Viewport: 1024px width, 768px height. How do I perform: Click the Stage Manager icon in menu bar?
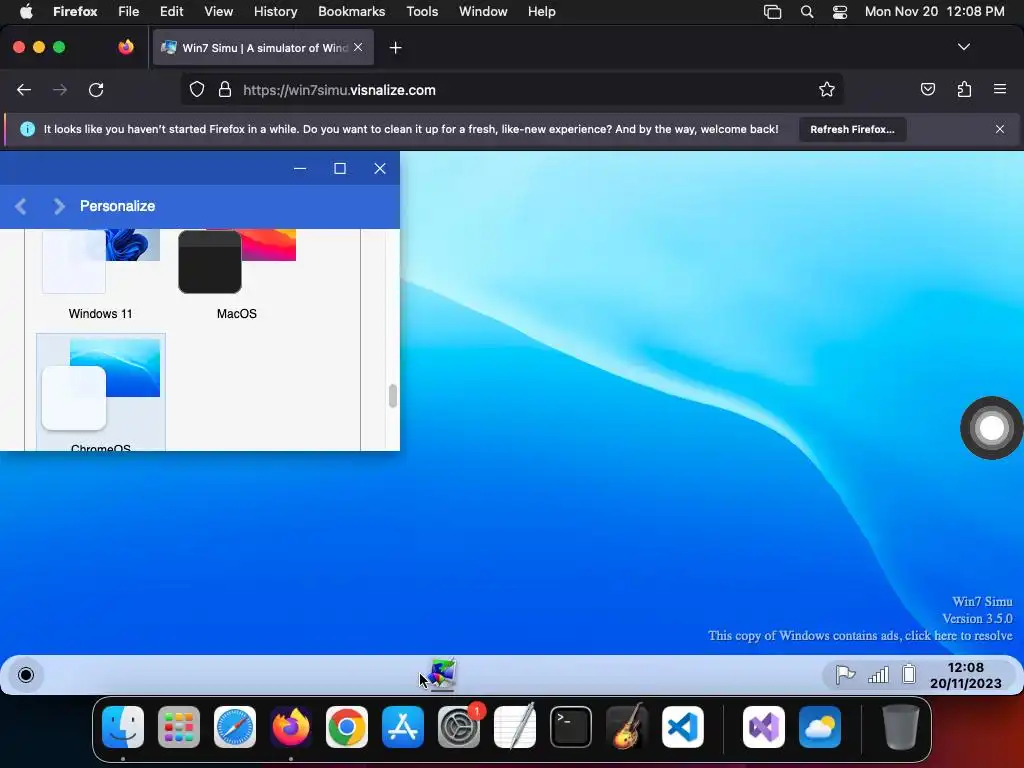coord(773,12)
